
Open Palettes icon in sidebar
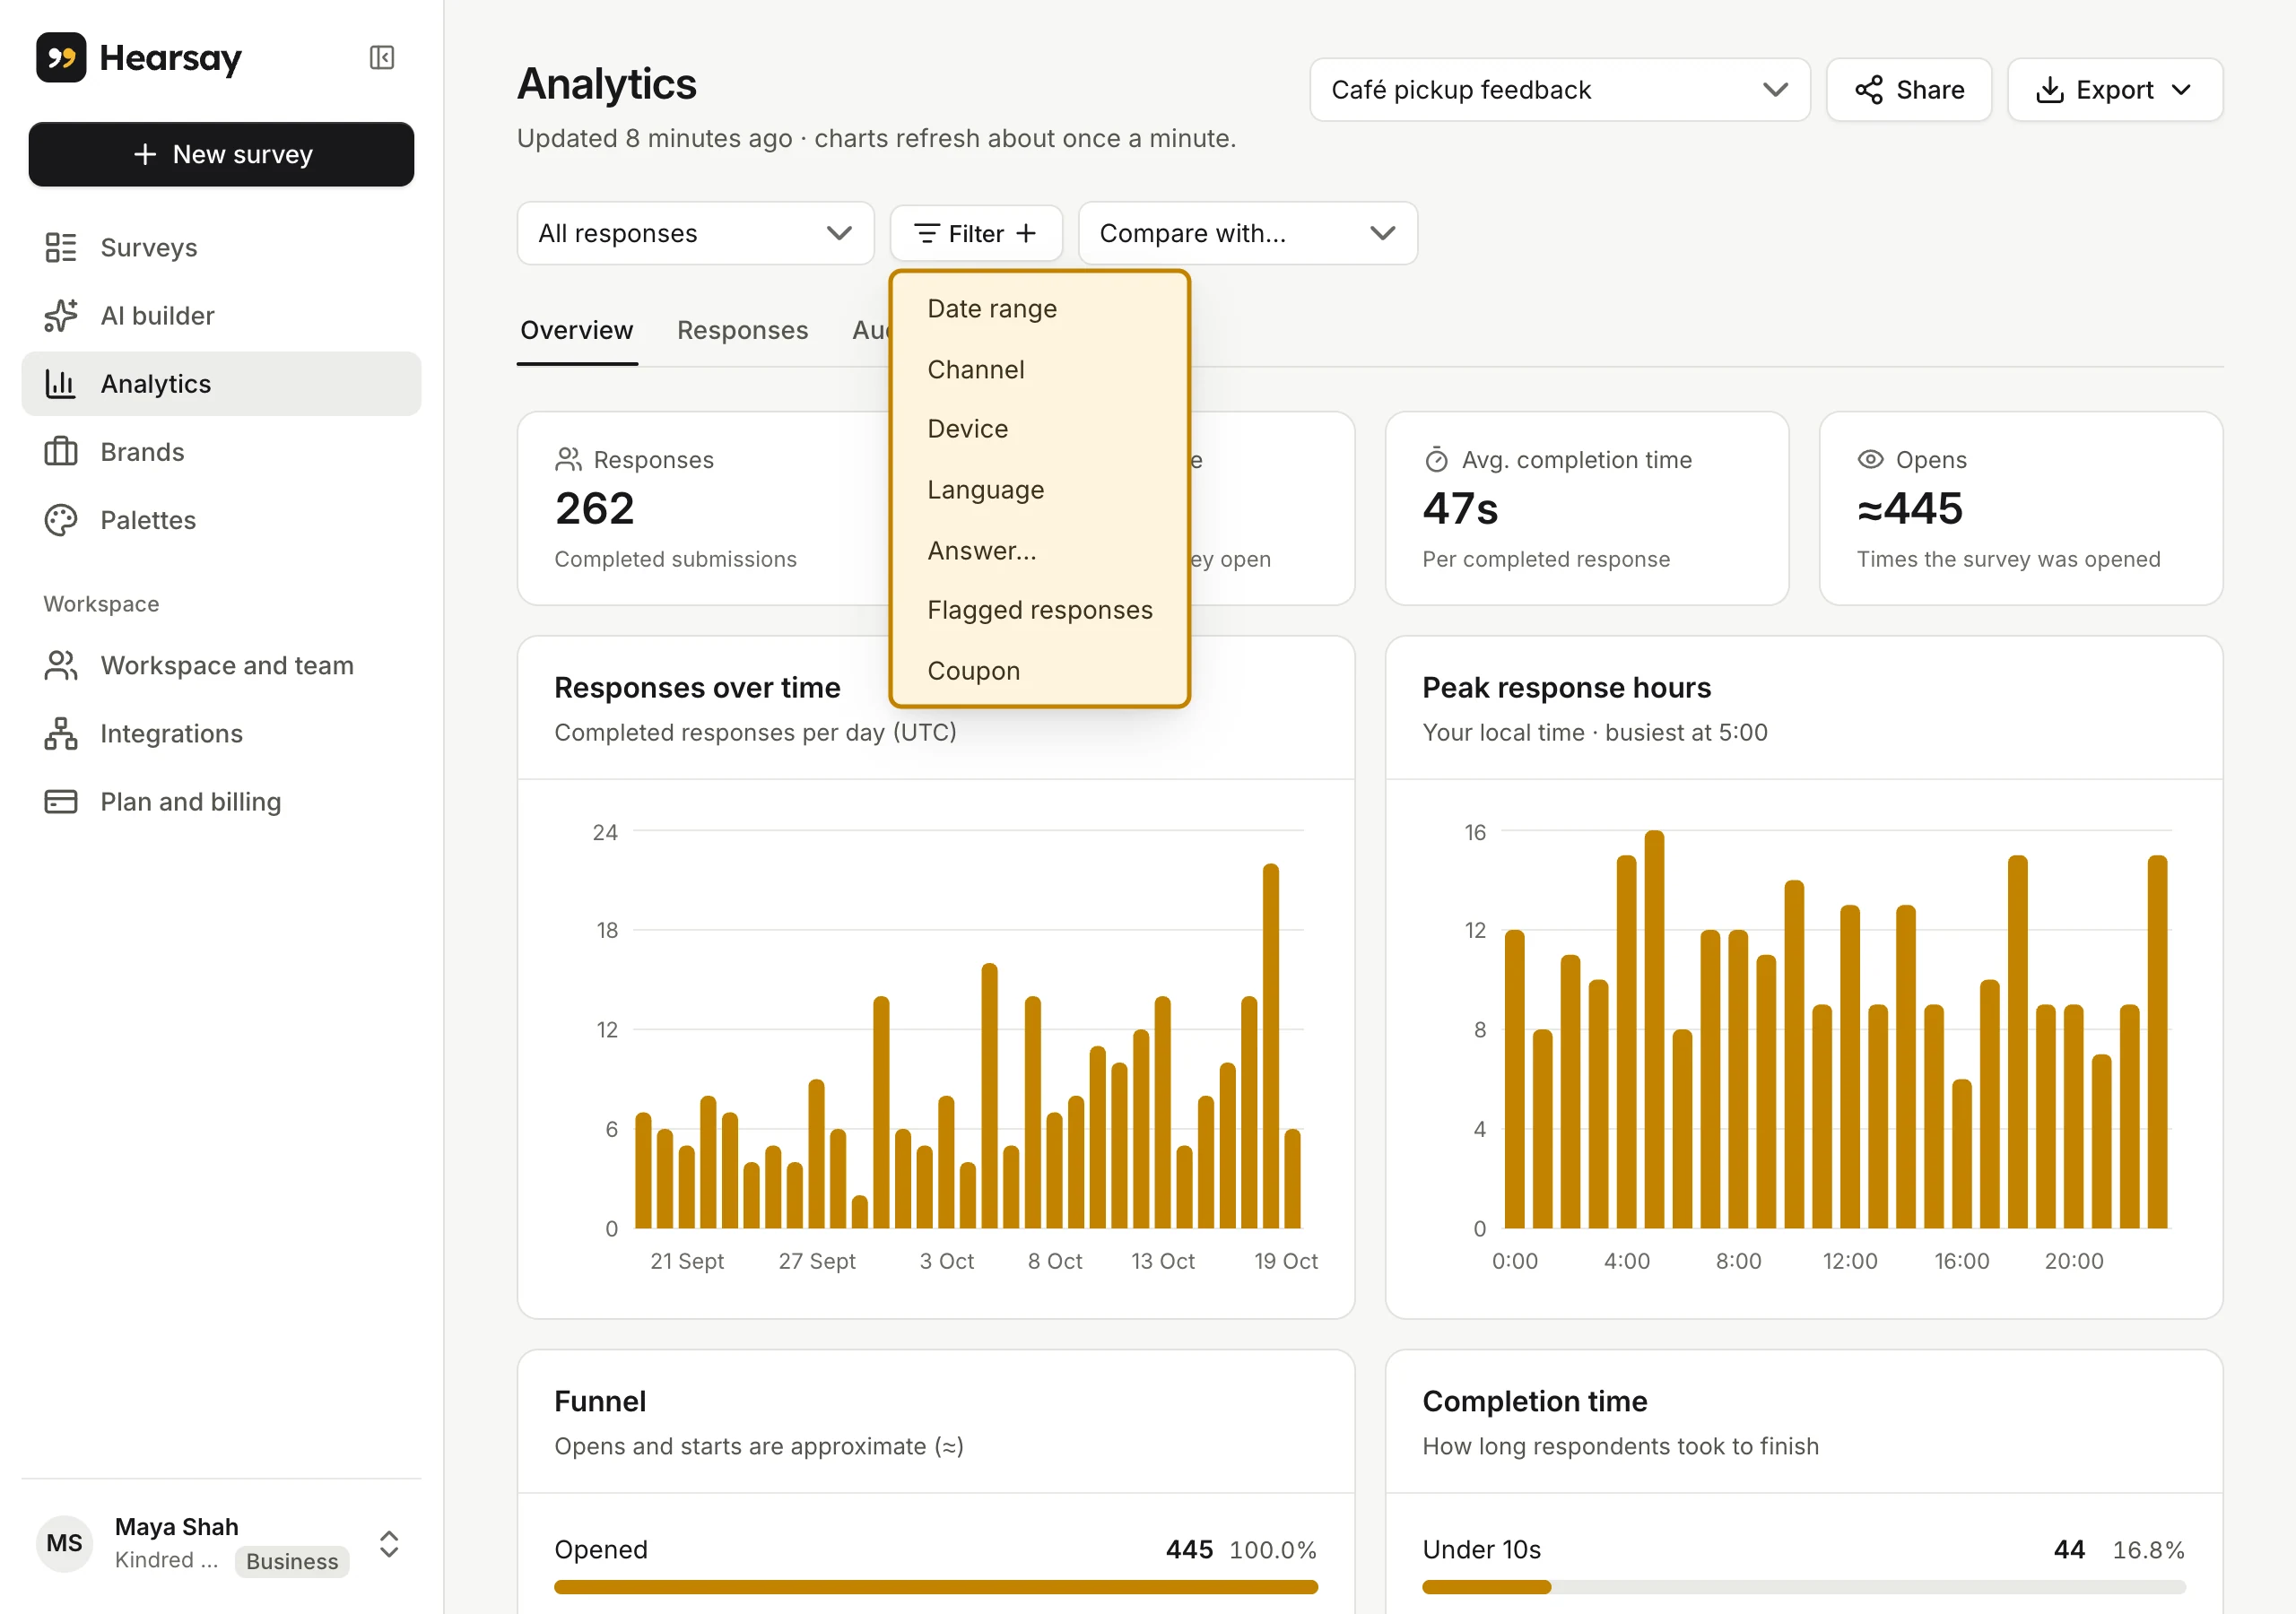60,520
